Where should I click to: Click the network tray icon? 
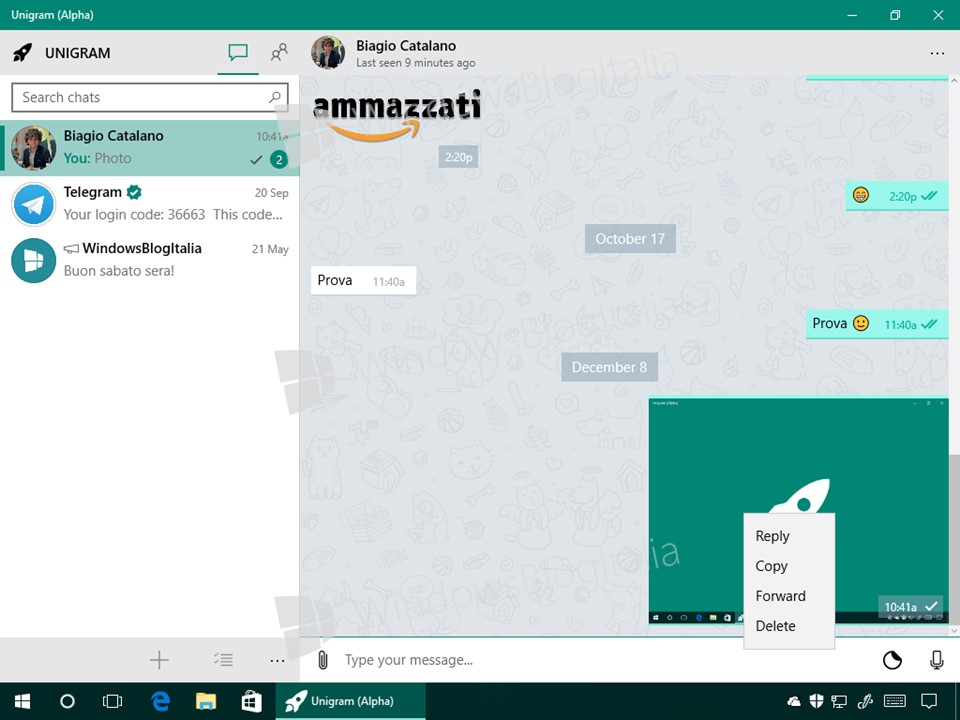(x=839, y=702)
